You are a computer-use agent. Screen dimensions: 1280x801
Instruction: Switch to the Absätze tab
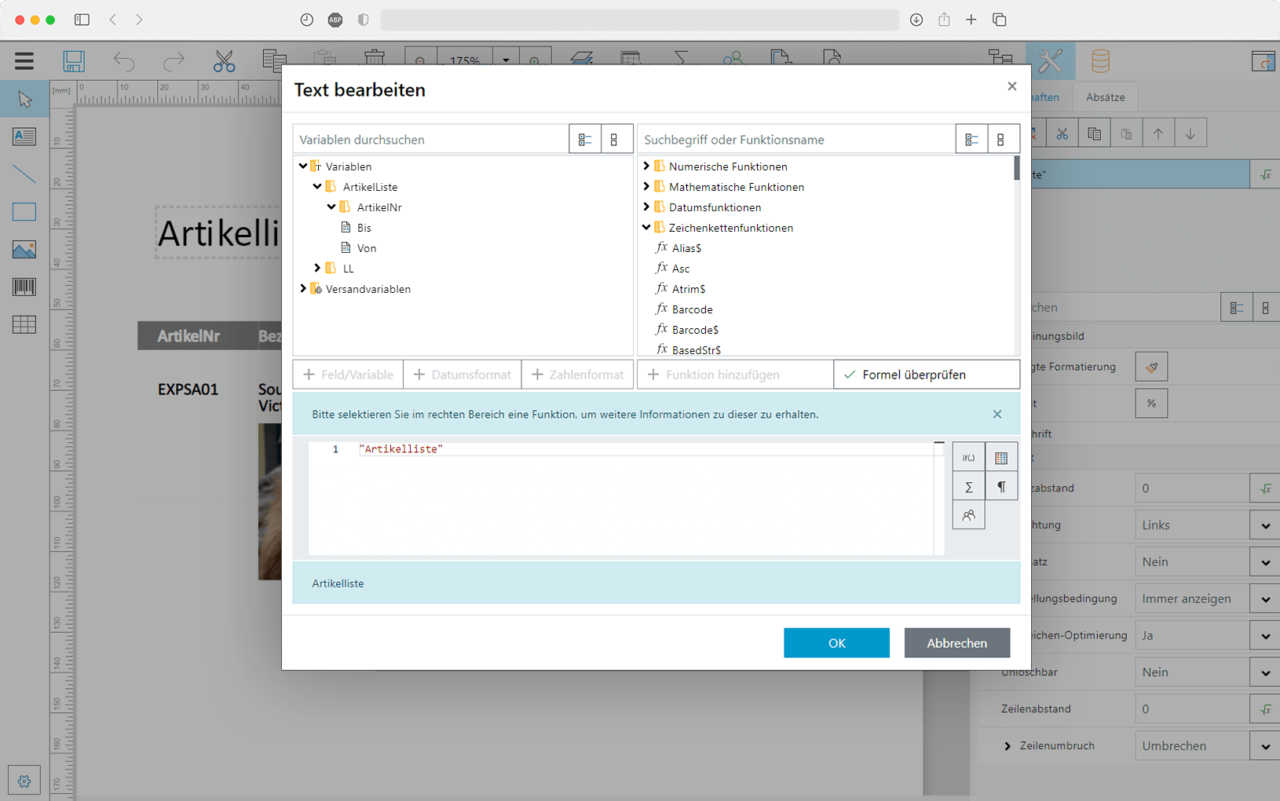click(1106, 96)
